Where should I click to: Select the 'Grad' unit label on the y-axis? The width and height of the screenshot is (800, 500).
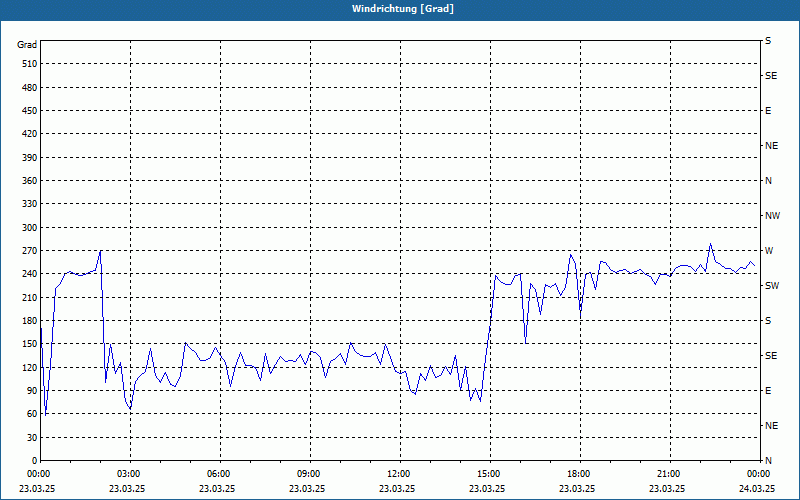point(27,45)
